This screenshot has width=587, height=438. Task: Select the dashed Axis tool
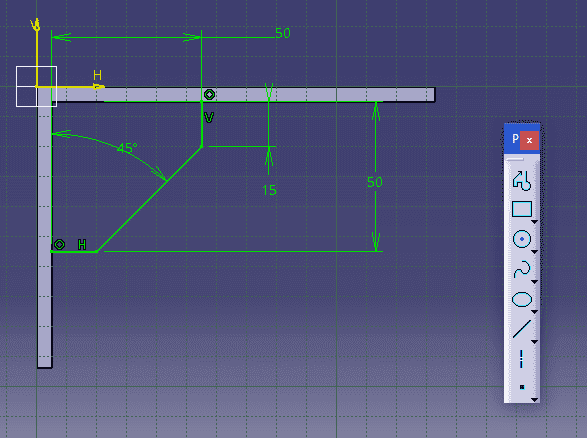(521, 359)
